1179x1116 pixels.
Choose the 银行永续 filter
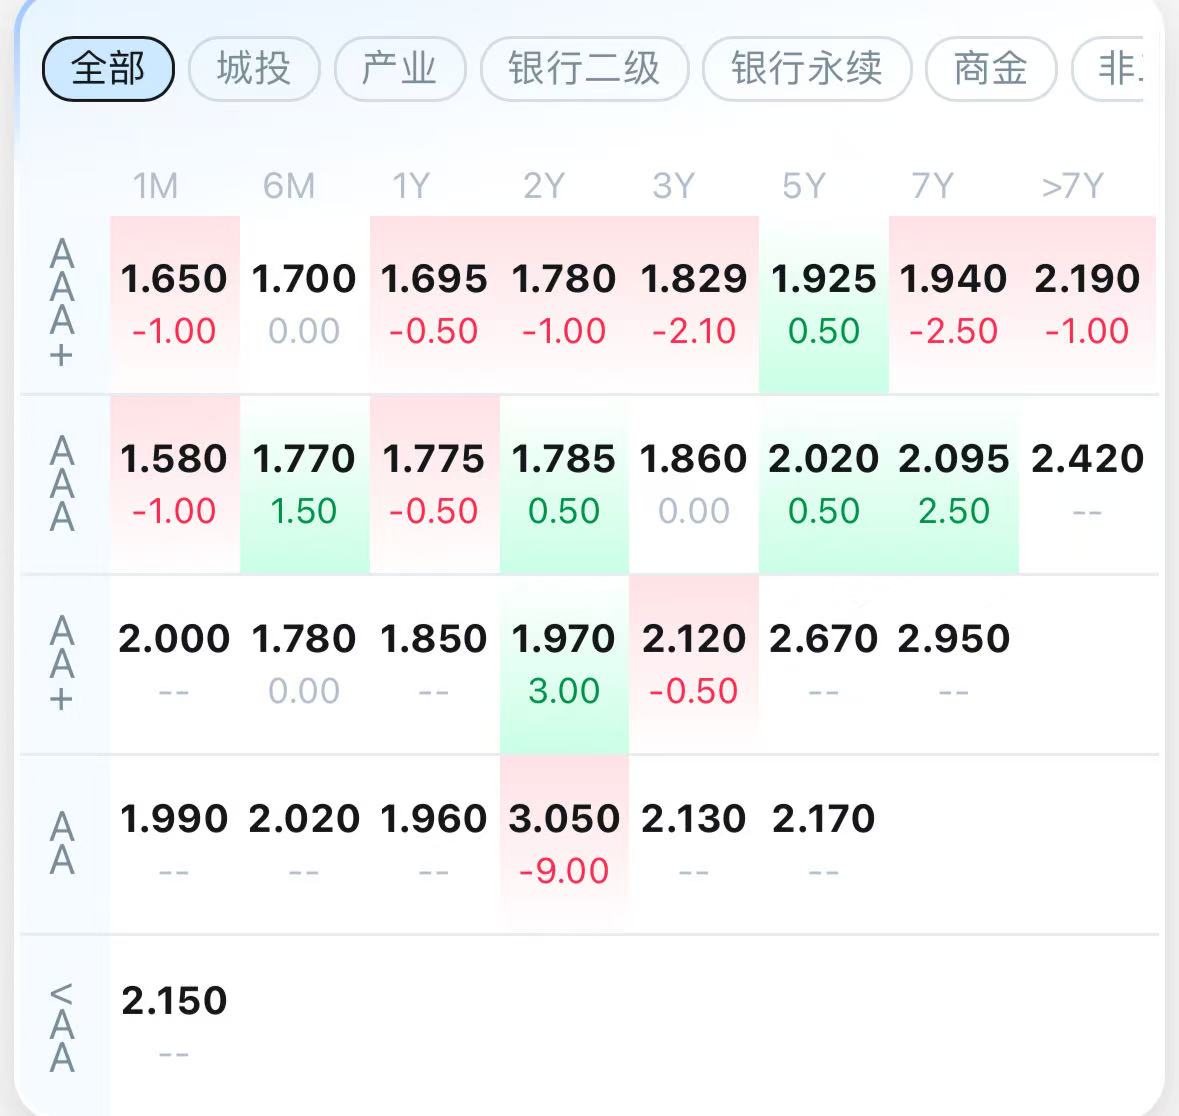click(807, 68)
